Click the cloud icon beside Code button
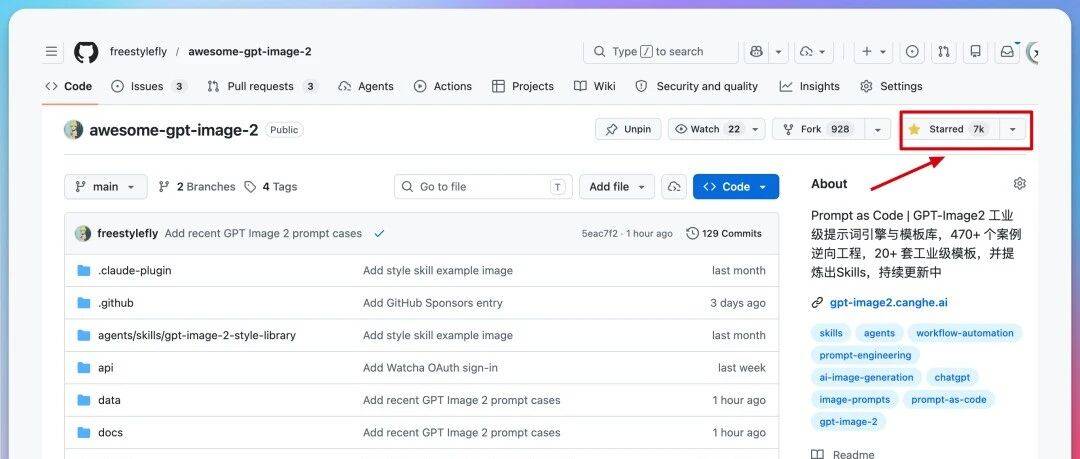Image resolution: width=1080 pixels, height=459 pixels. coord(674,187)
